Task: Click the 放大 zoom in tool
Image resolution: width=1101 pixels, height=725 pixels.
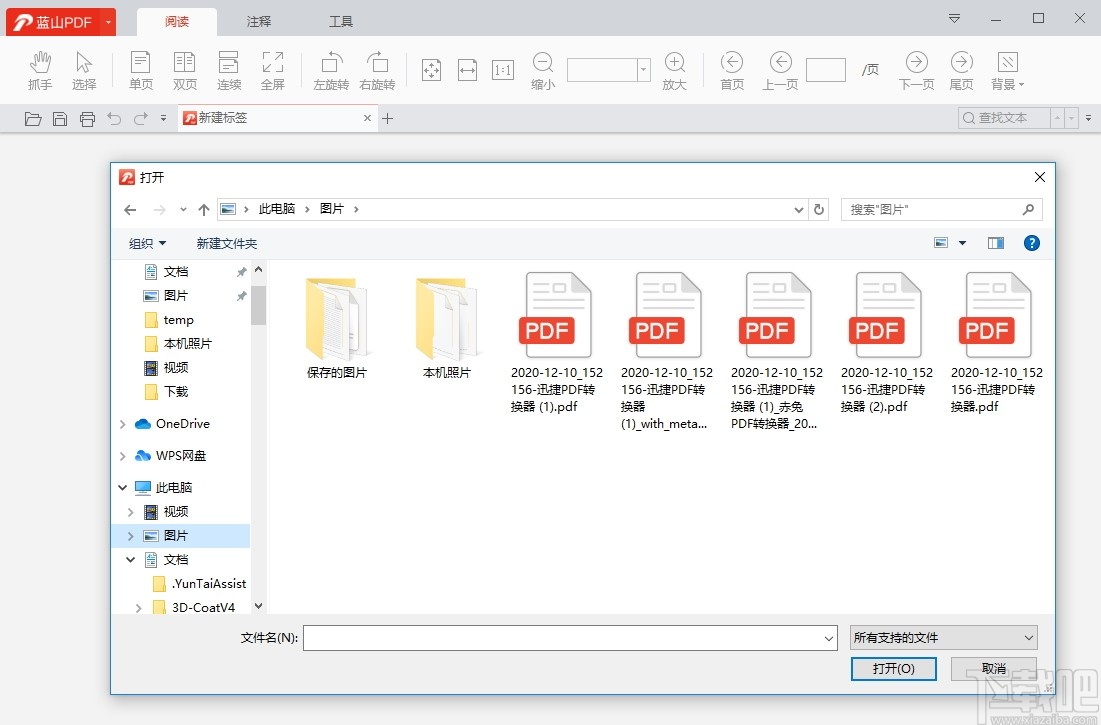Action: pos(675,69)
